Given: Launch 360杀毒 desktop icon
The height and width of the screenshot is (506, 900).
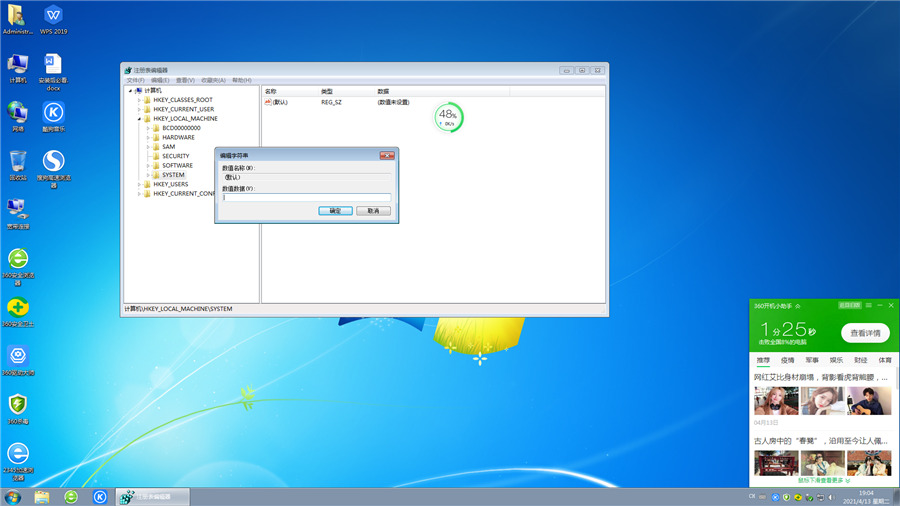Looking at the screenshot, I should click(18, 409).
